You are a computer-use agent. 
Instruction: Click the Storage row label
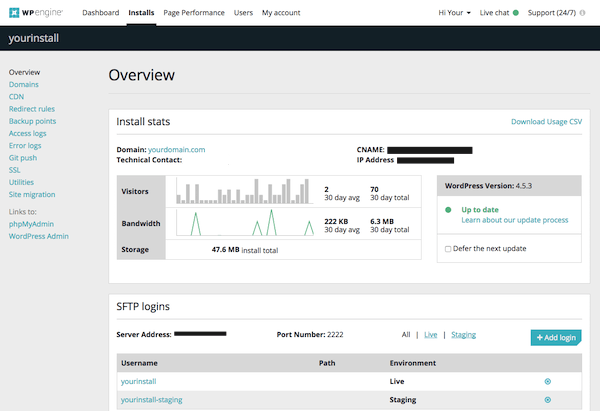coord(135,250)
